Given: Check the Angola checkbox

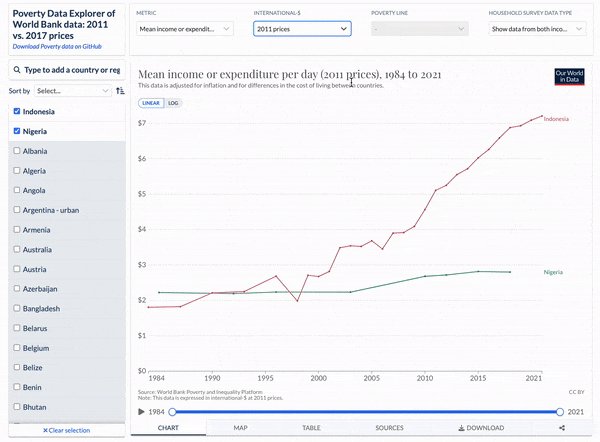Looking at the screenshot, I should click(x=17, y=190).
